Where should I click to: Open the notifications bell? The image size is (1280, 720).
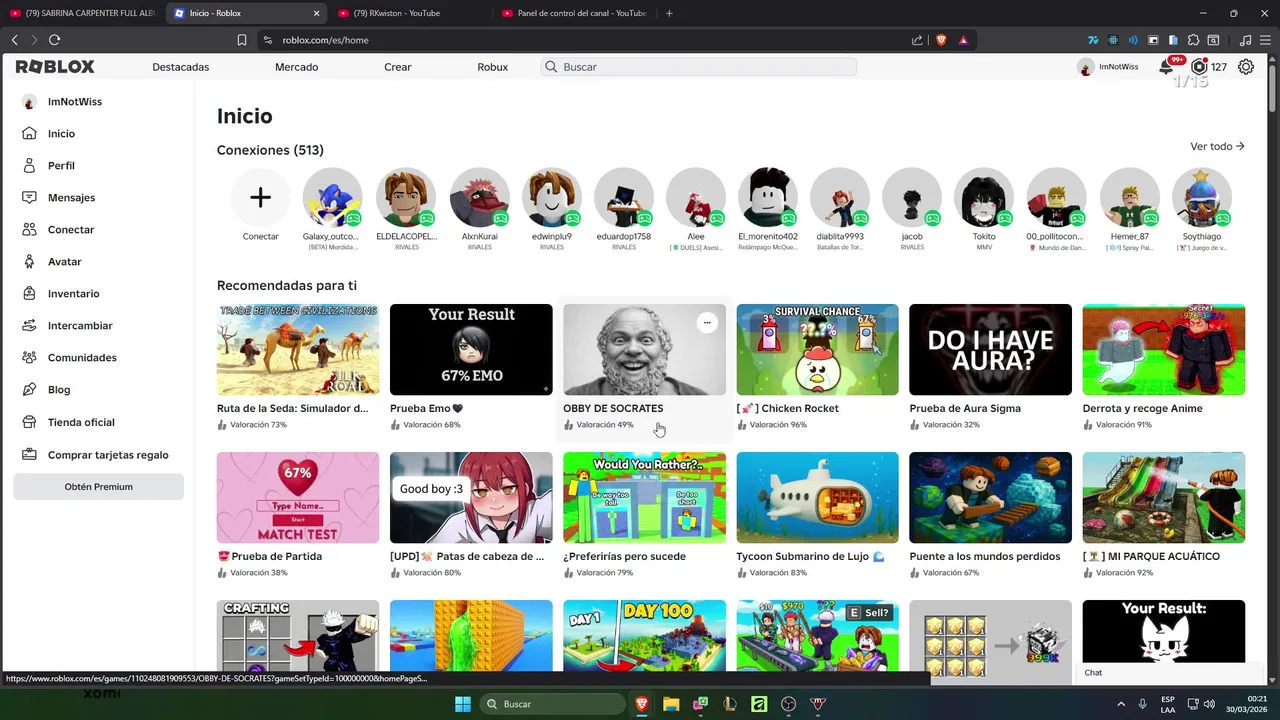pyautogui.click(x=1166, y=67)
